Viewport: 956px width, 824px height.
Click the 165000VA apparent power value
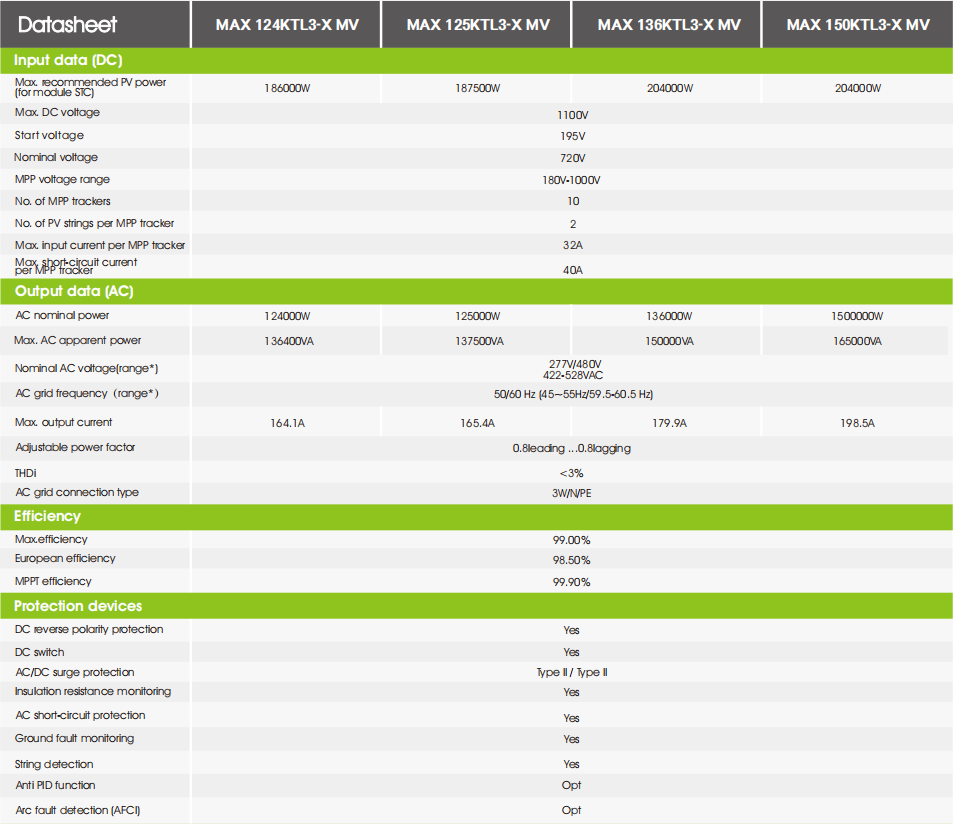857,342
